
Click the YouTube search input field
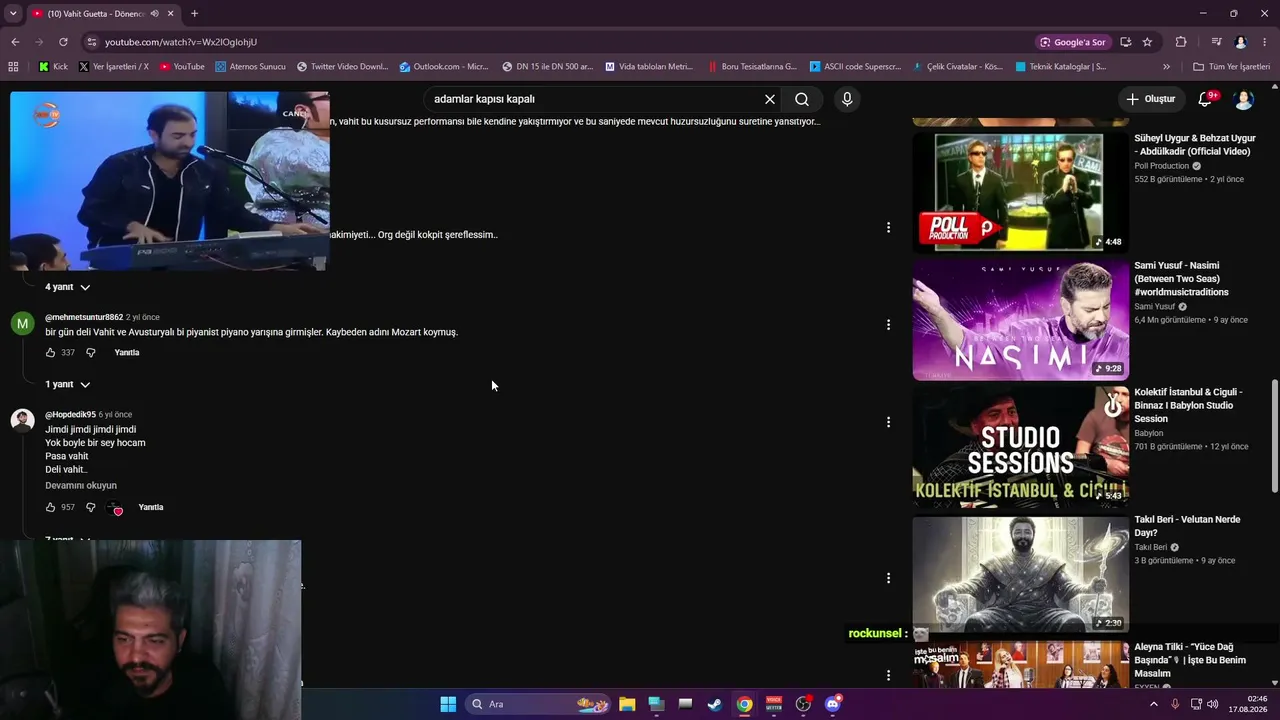592,99
